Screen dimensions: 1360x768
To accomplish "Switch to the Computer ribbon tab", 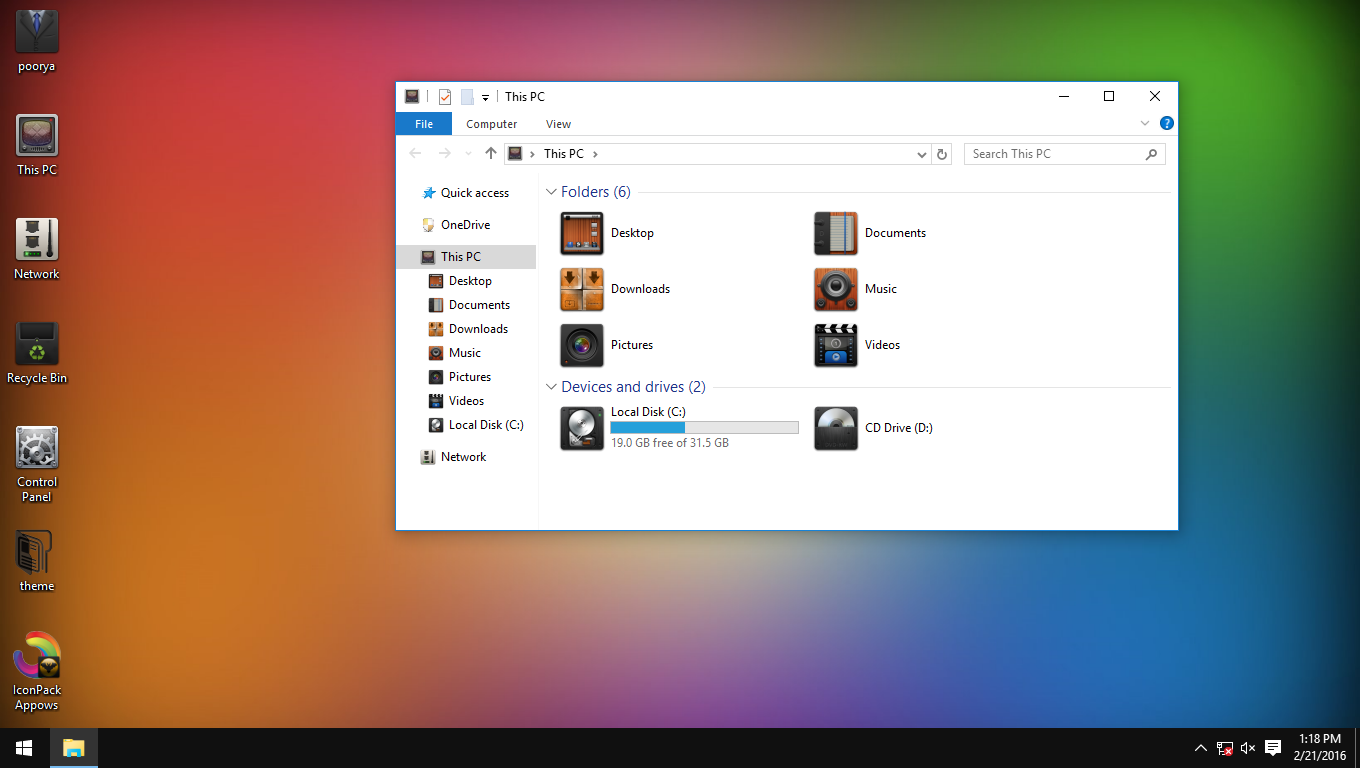I will (x=491, y=123).
